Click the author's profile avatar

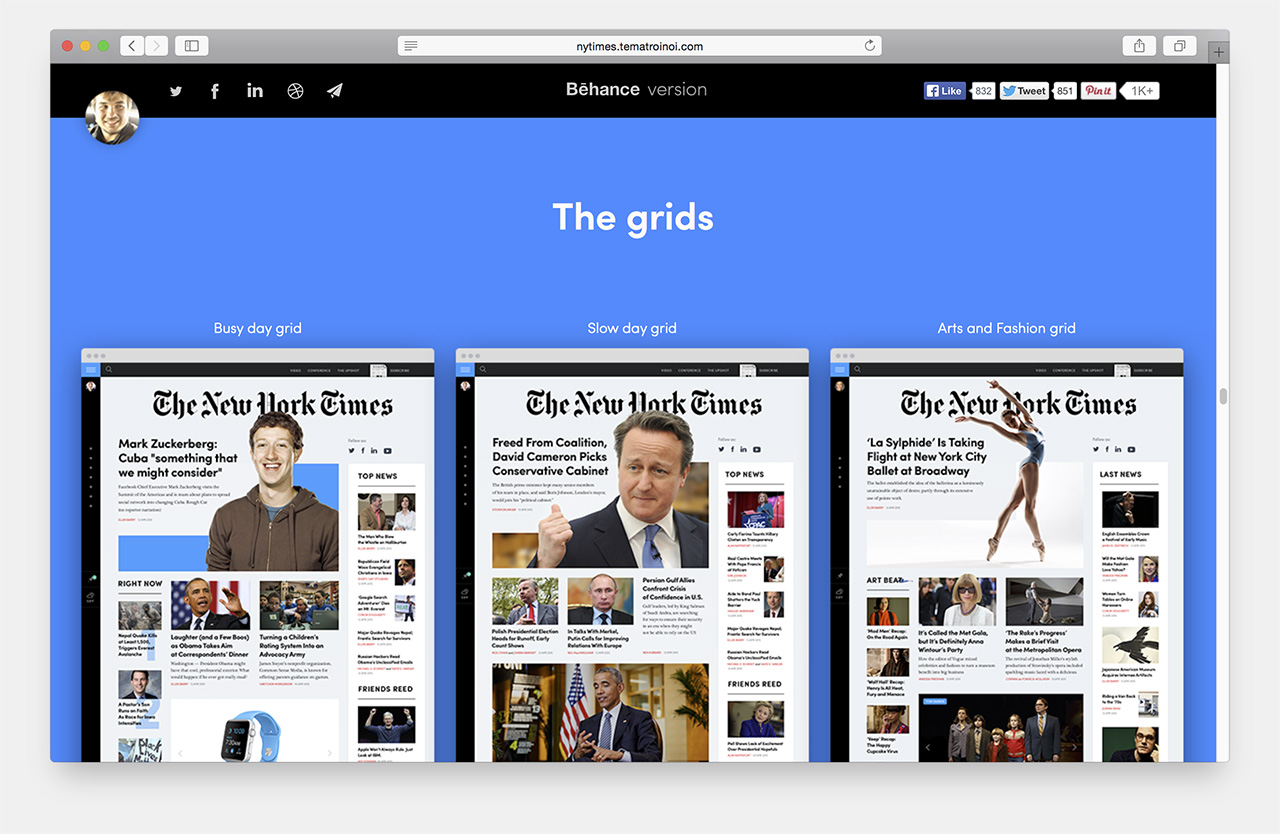[112, 118]
